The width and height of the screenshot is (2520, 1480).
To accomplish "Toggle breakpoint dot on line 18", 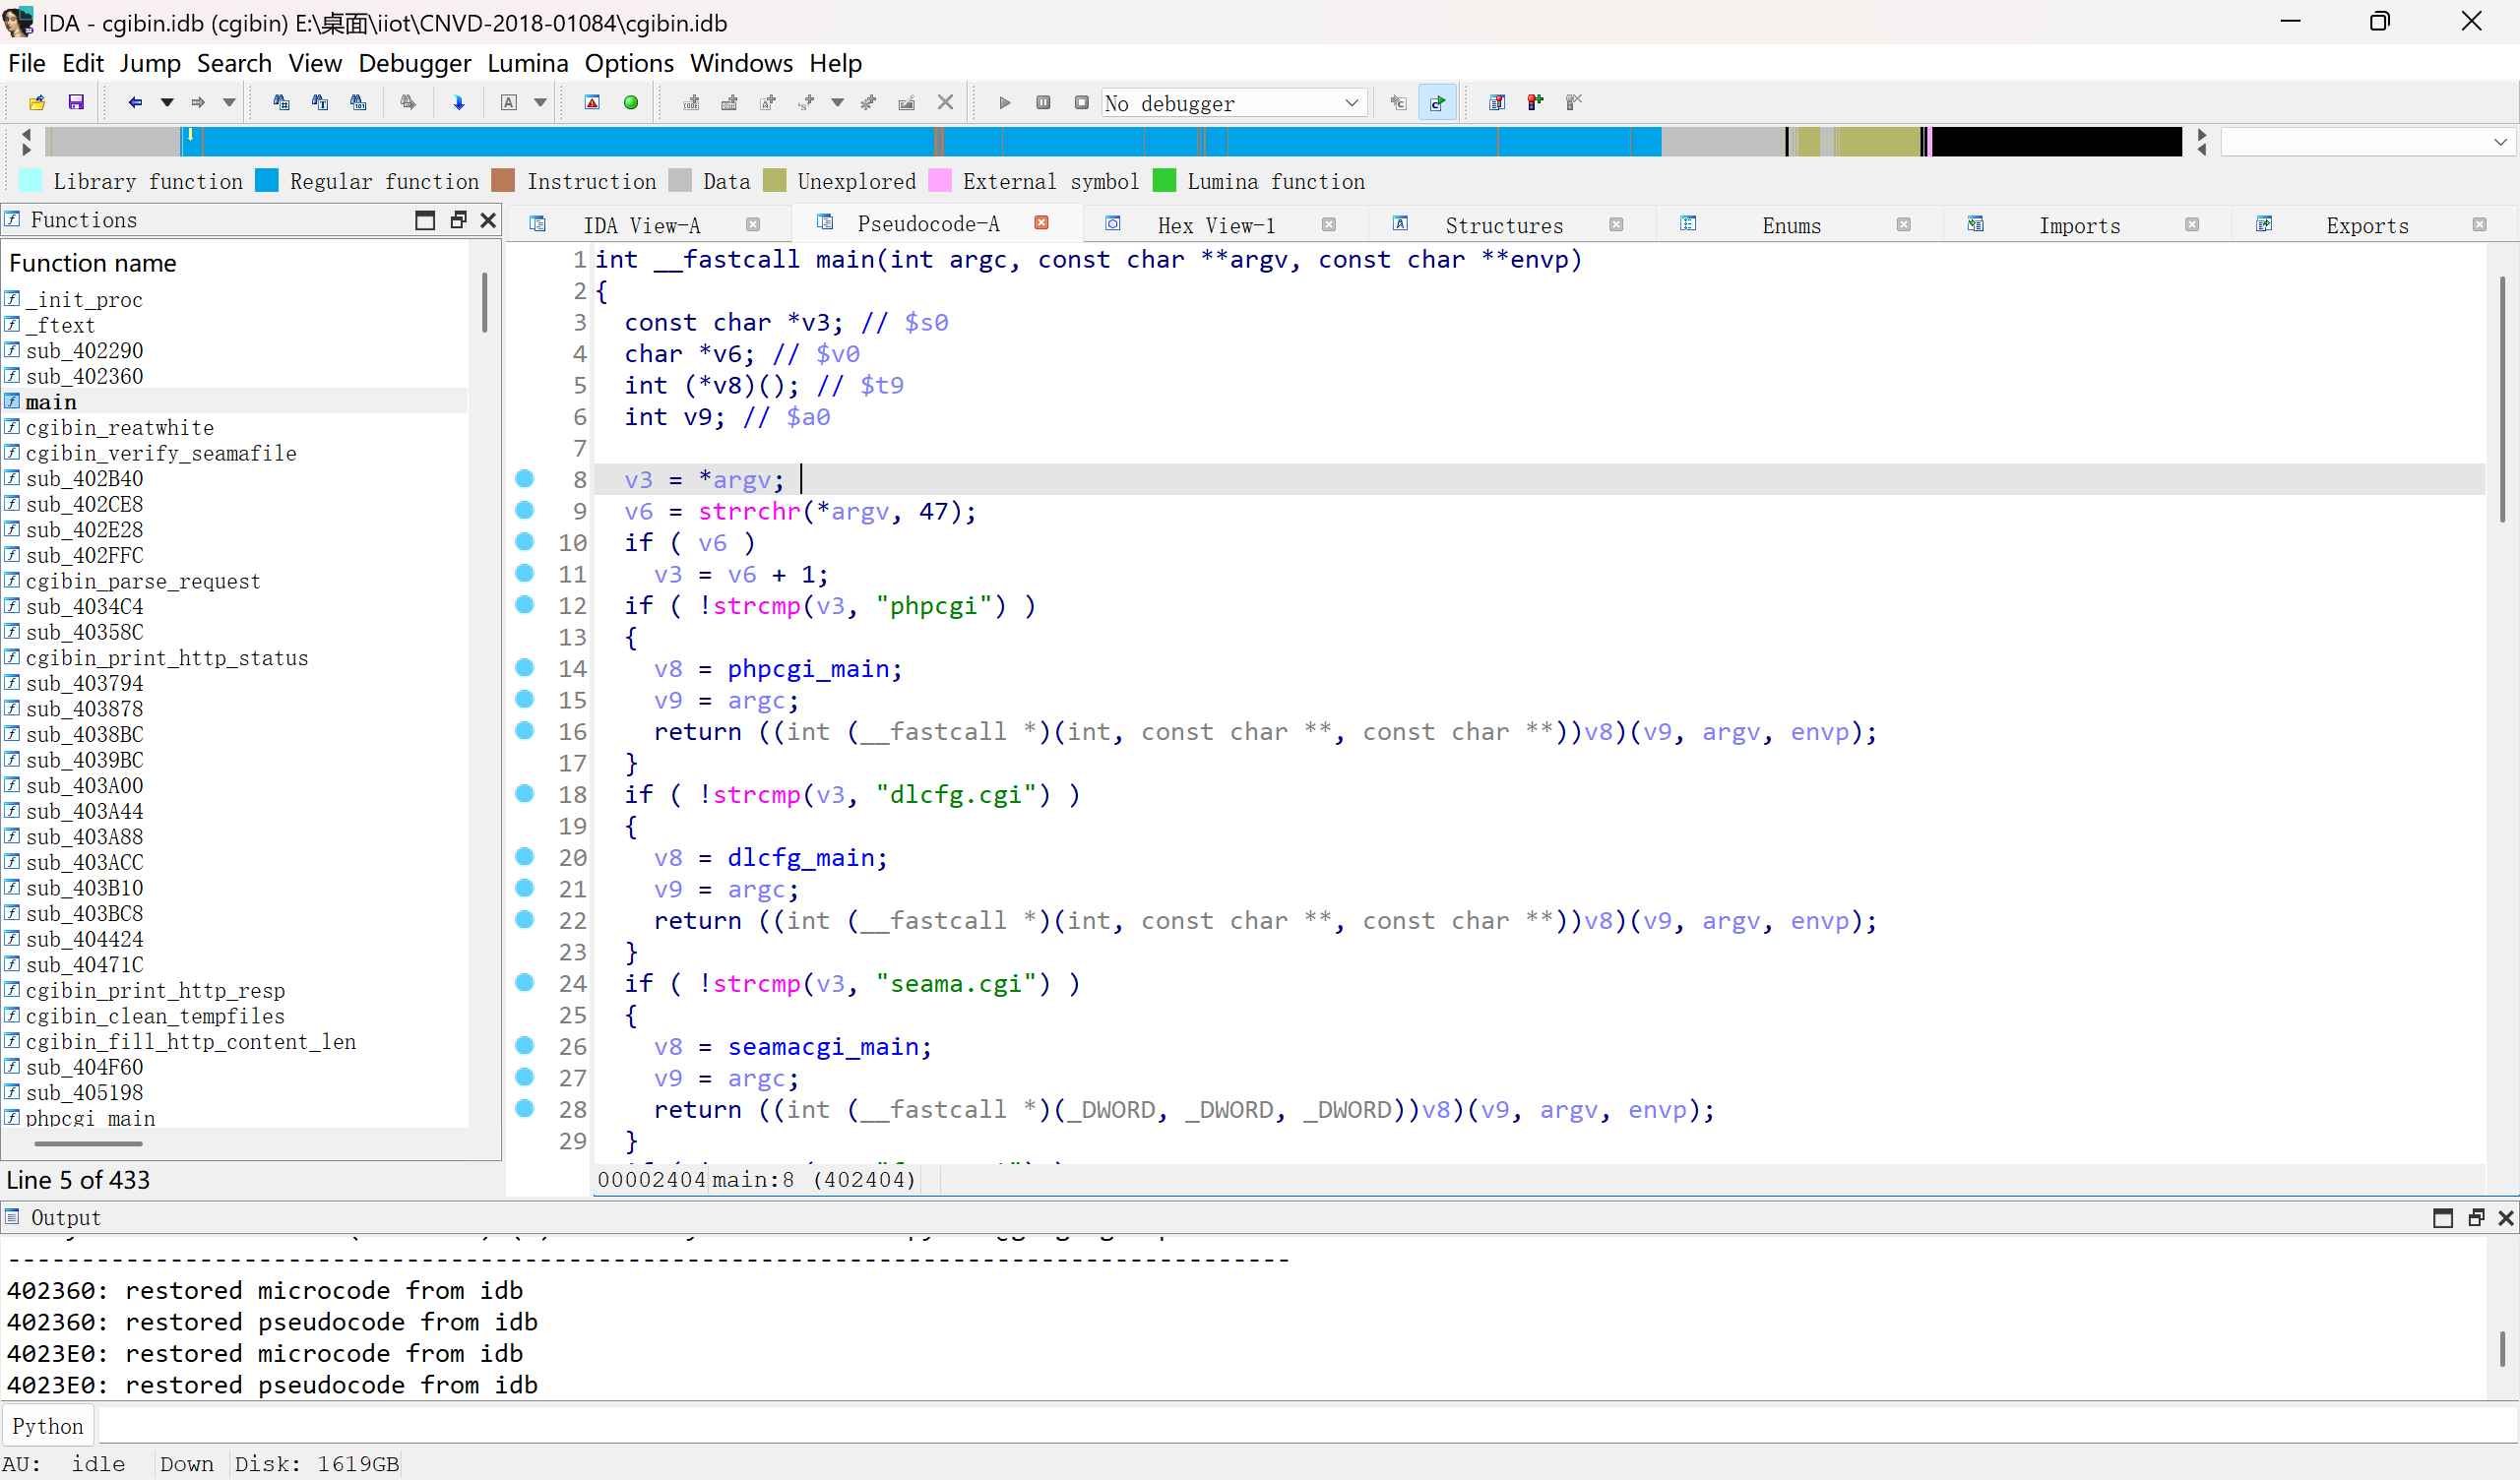I will pyautogui.click(x=524, y=793).
